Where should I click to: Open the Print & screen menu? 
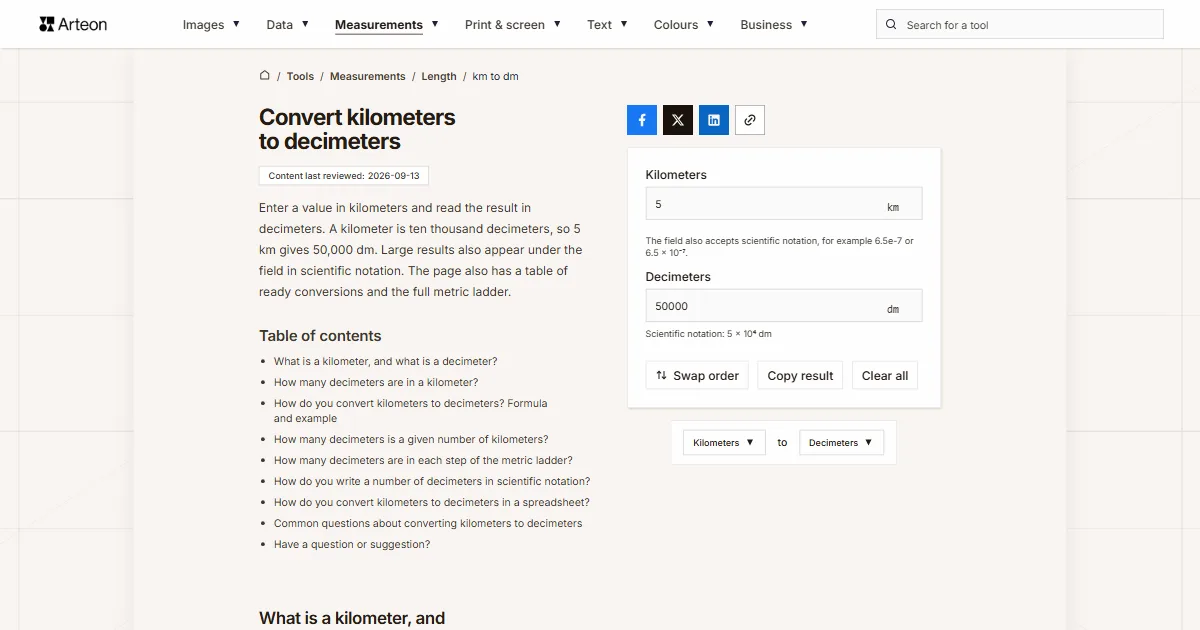click(513, 25)
